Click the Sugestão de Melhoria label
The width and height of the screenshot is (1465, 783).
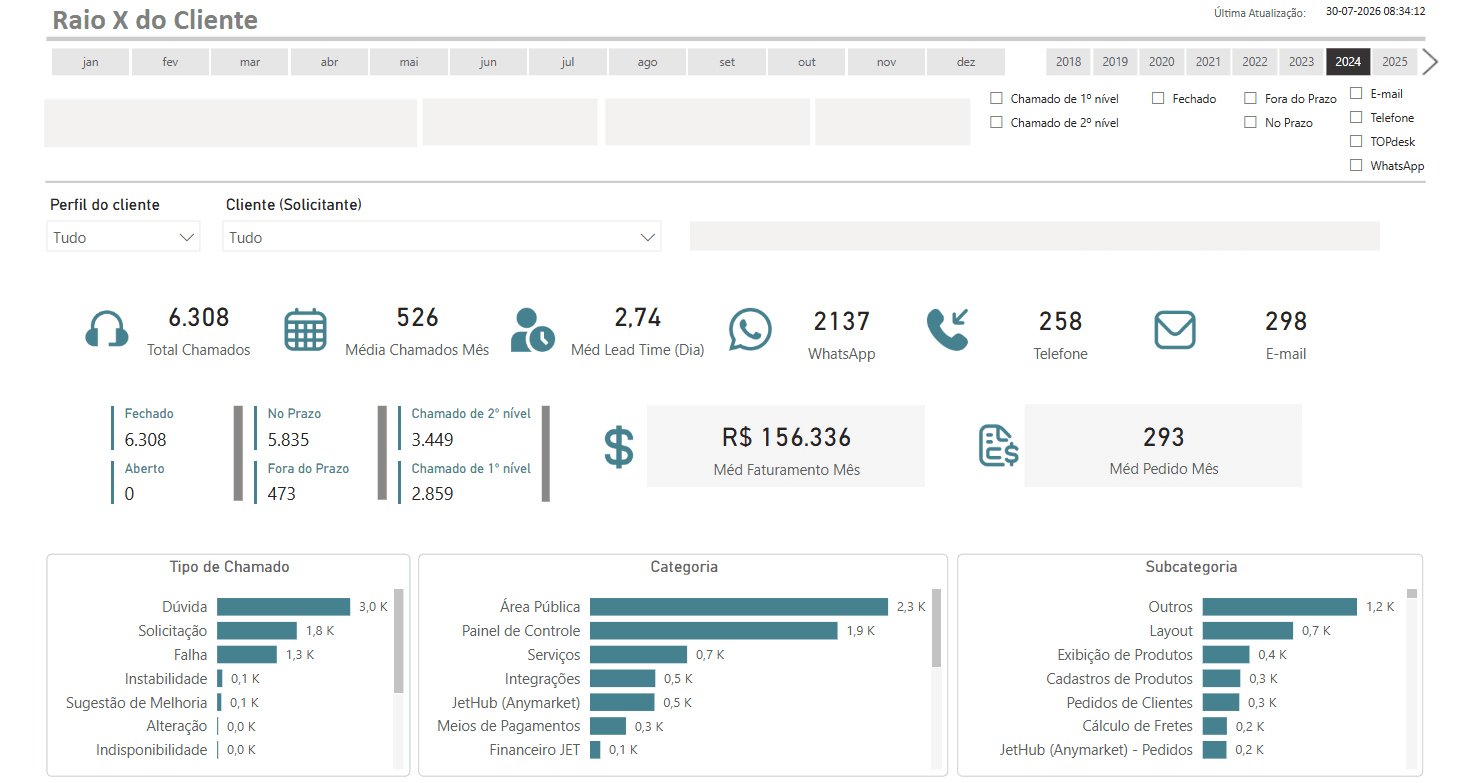click(137, 702)
